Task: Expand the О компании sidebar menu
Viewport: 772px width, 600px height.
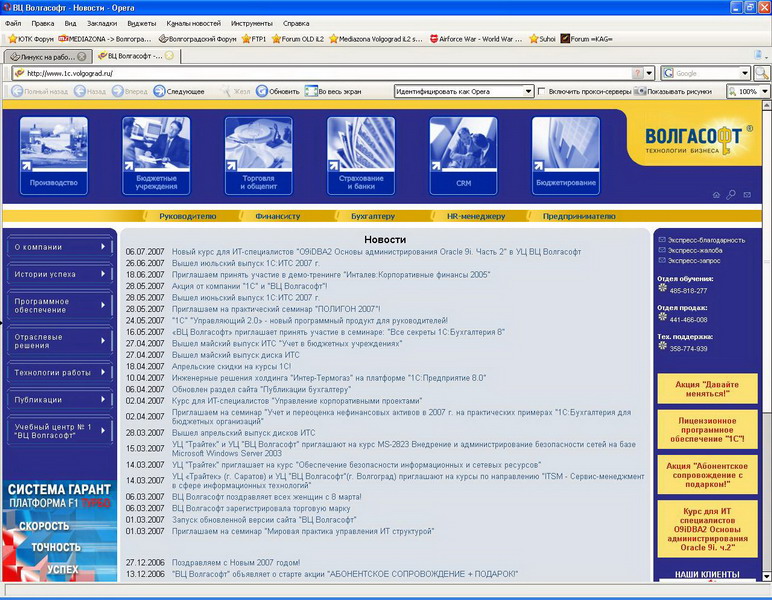Action: pyautogui.click(x=60, y=247)
